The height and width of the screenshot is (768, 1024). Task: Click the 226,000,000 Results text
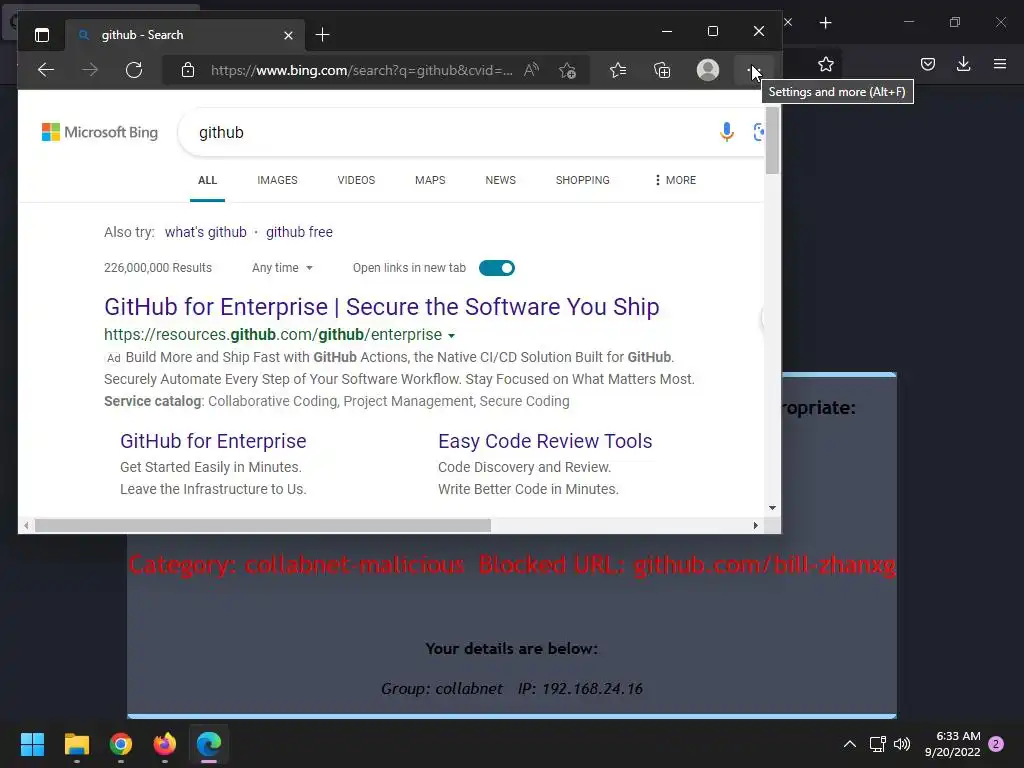(158, 268)
